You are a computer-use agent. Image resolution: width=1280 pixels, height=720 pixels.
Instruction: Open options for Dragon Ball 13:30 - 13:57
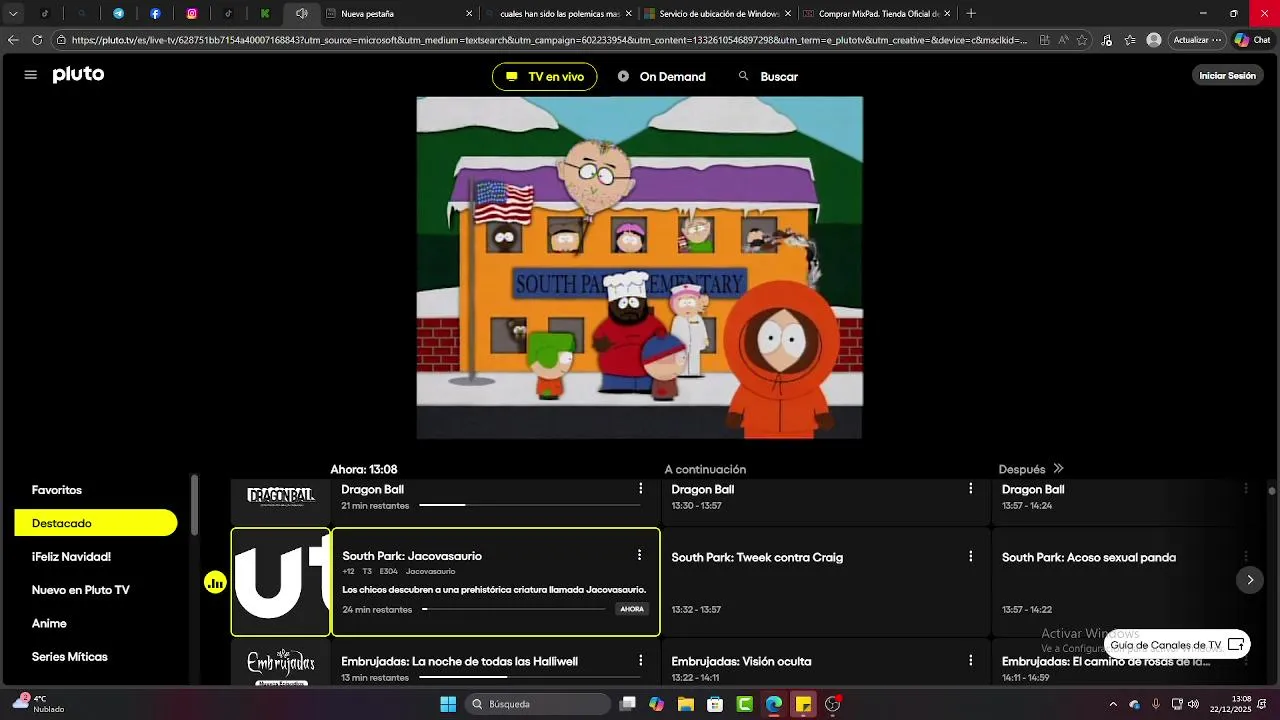pyautogui.click(x=970, y=489)
